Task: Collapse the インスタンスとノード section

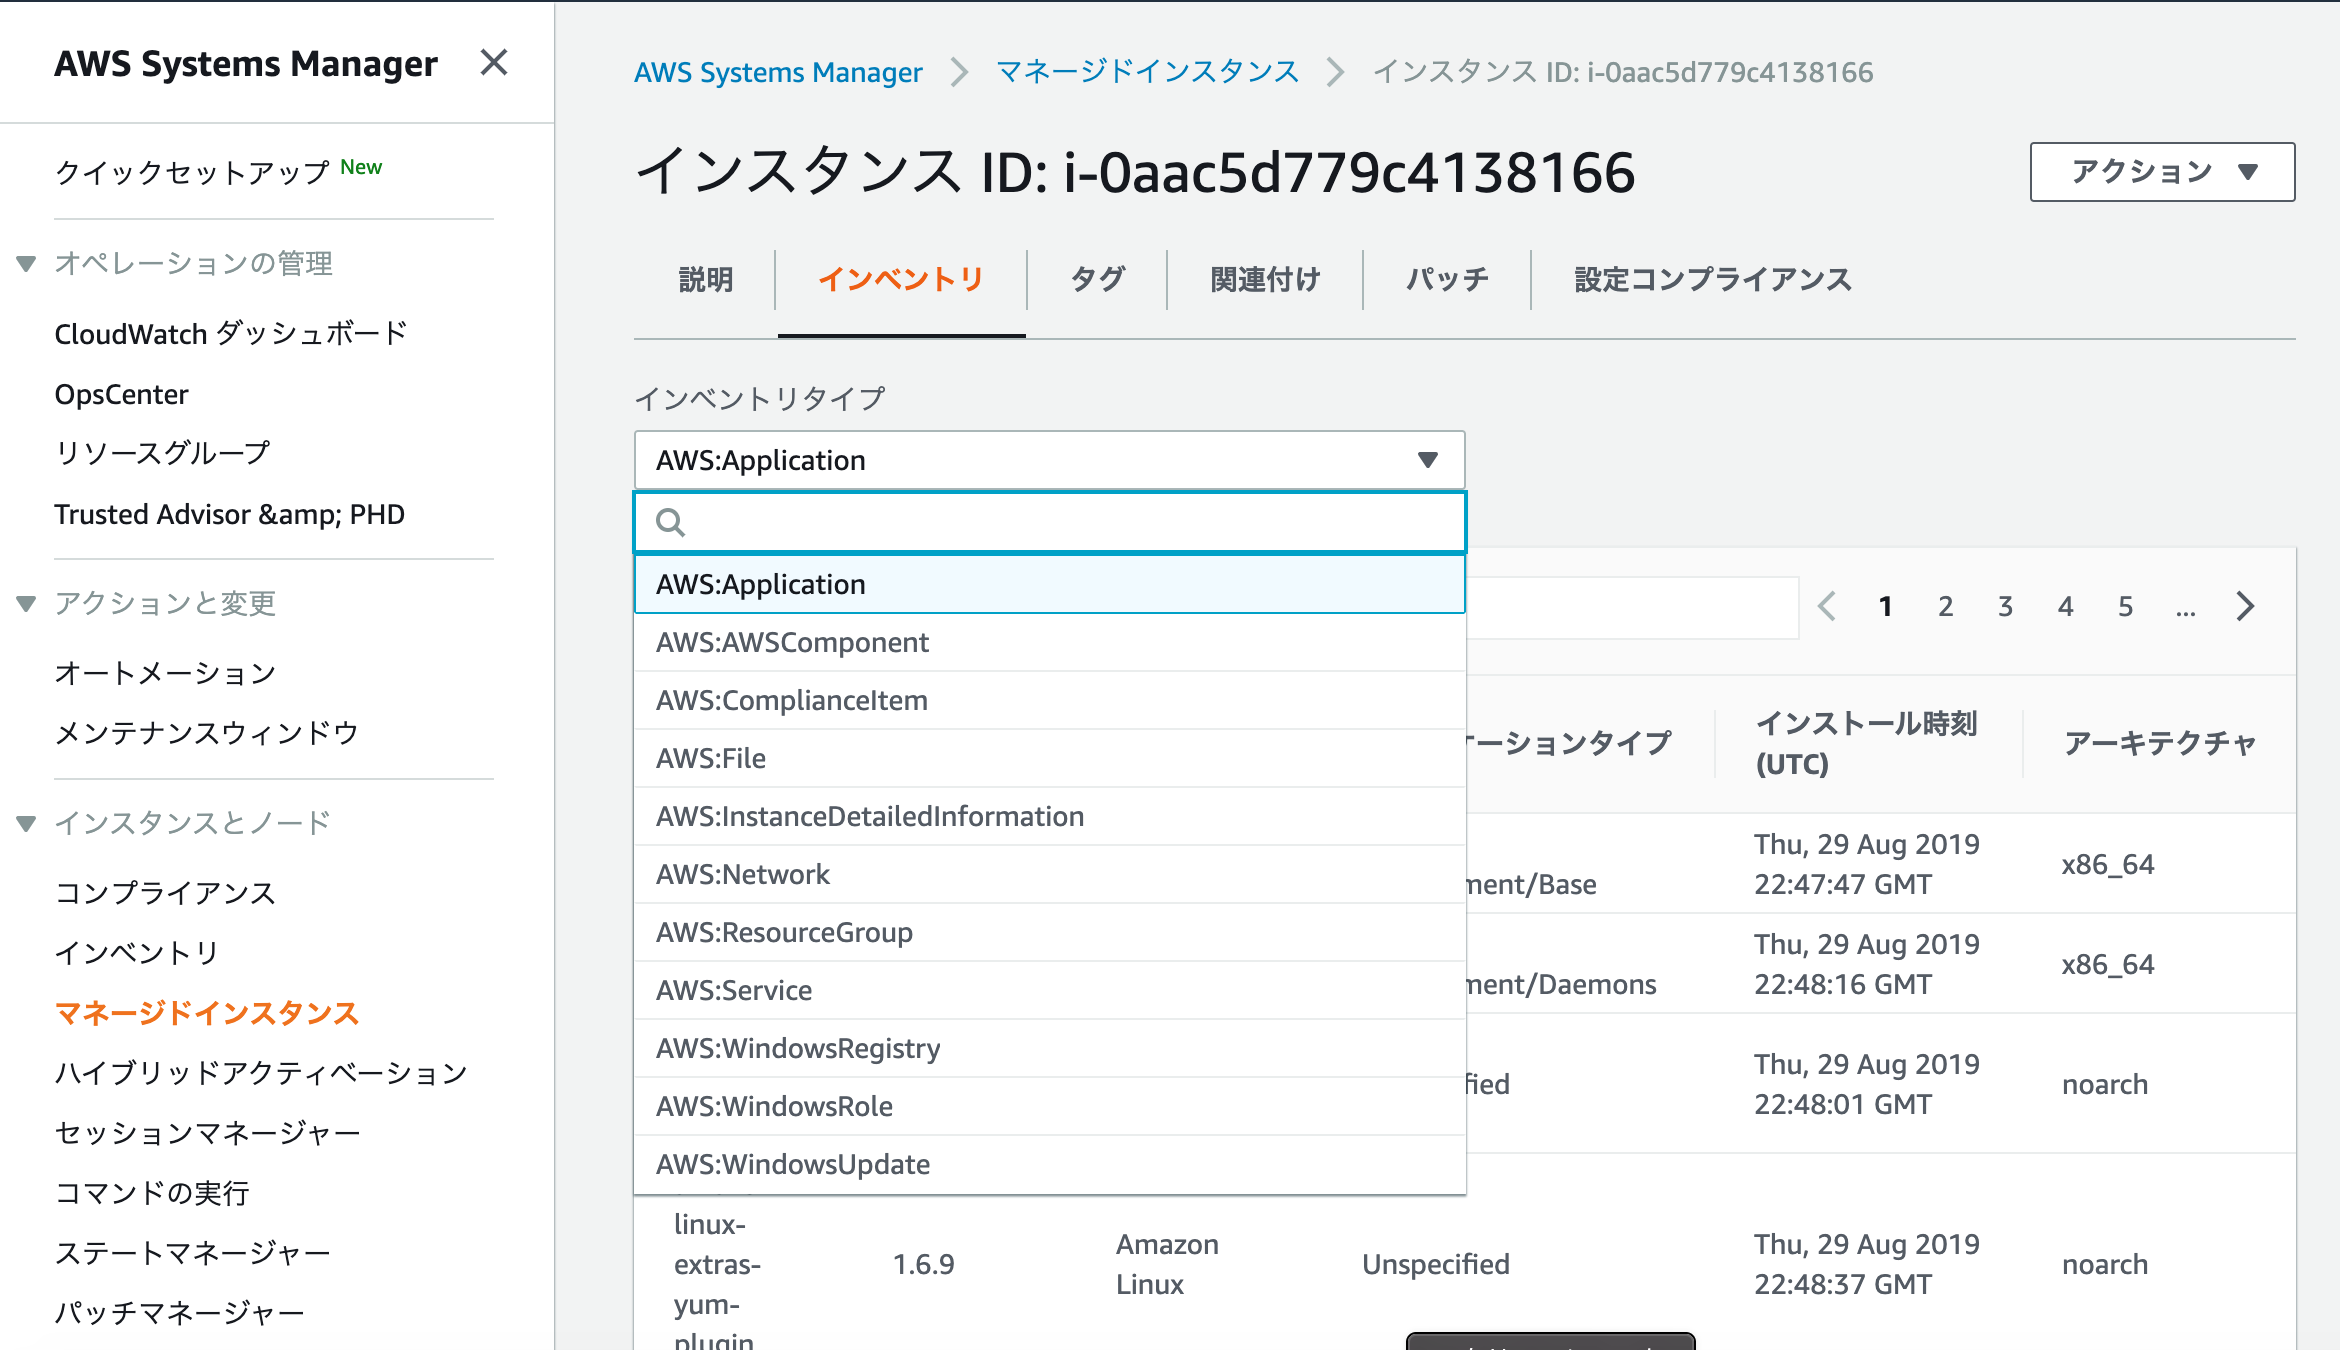Action: point(27,824)
